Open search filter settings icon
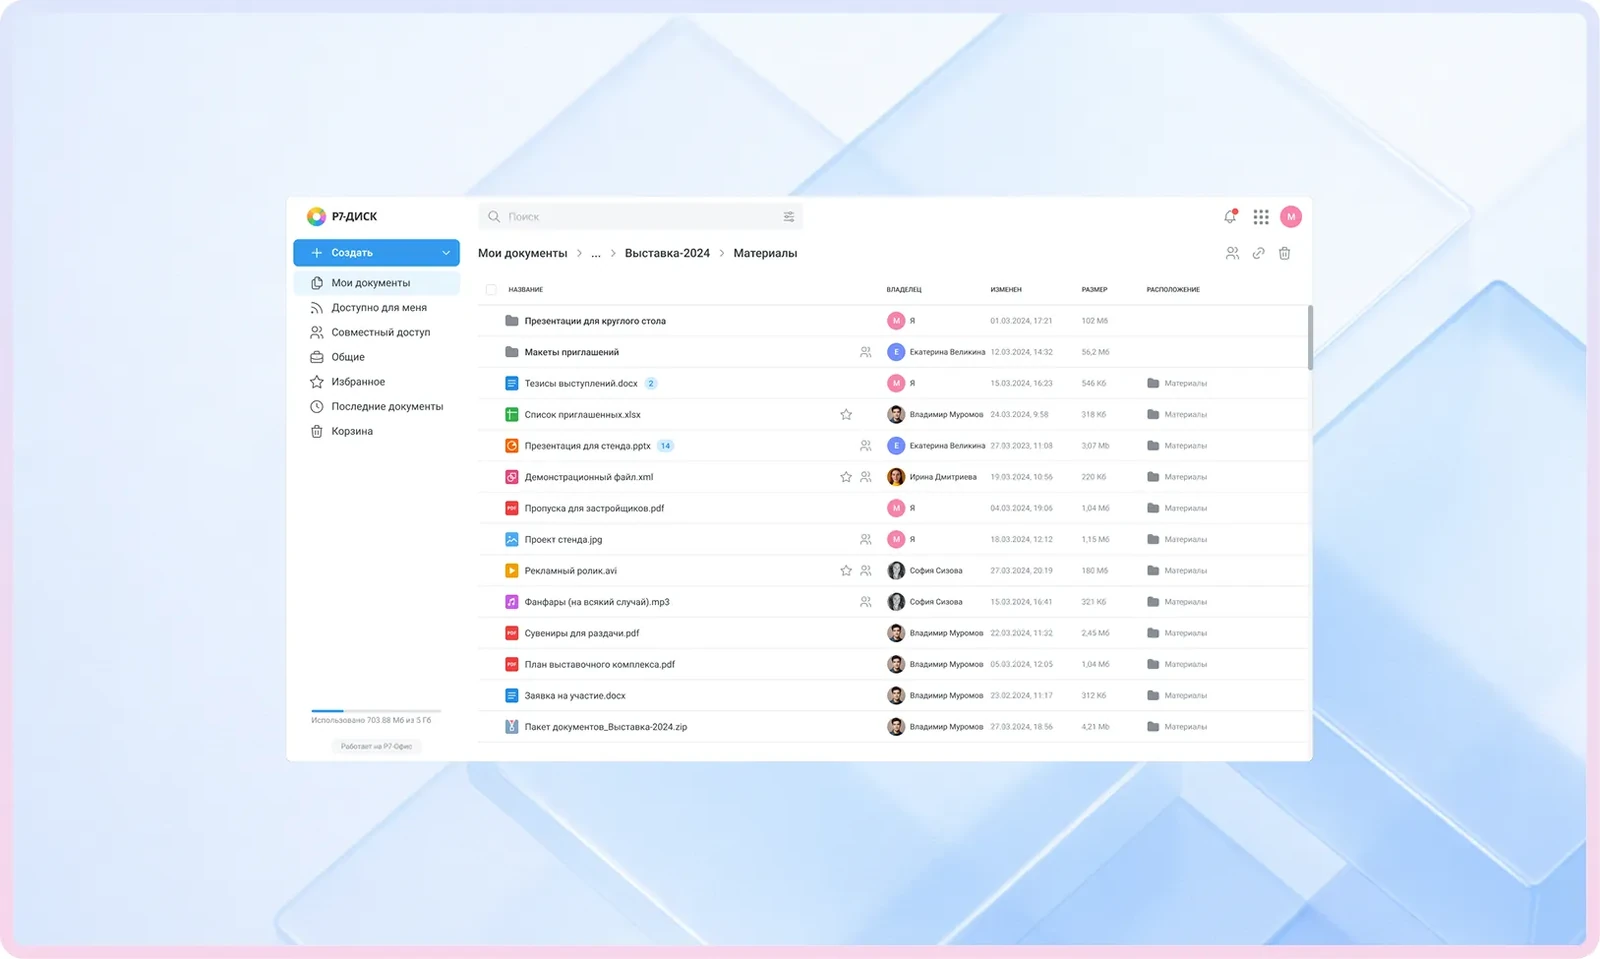1600x959 pixels. coord(789,216)
